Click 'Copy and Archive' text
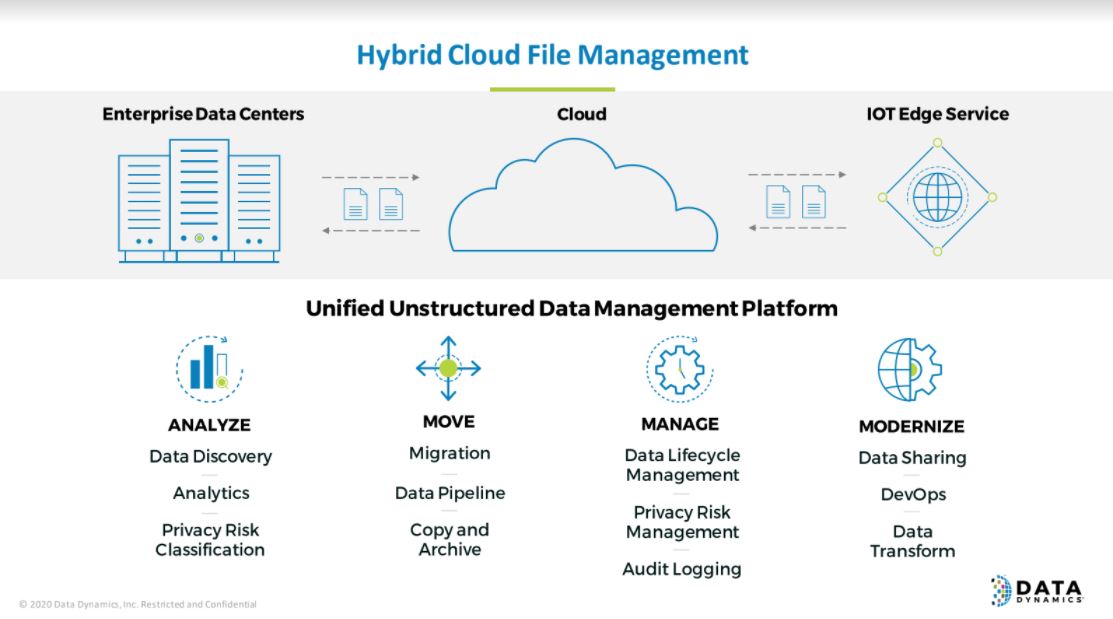 point(449,539)
